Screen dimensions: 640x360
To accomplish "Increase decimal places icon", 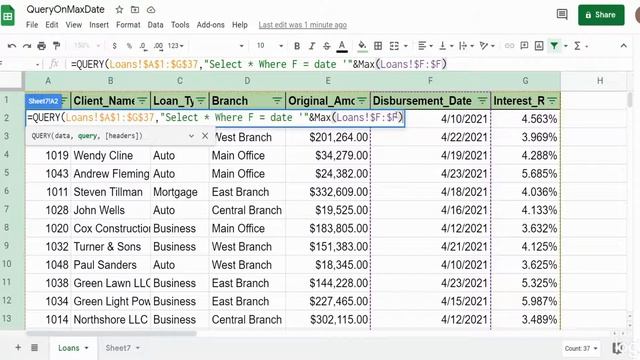I will (x=158, y=46).
